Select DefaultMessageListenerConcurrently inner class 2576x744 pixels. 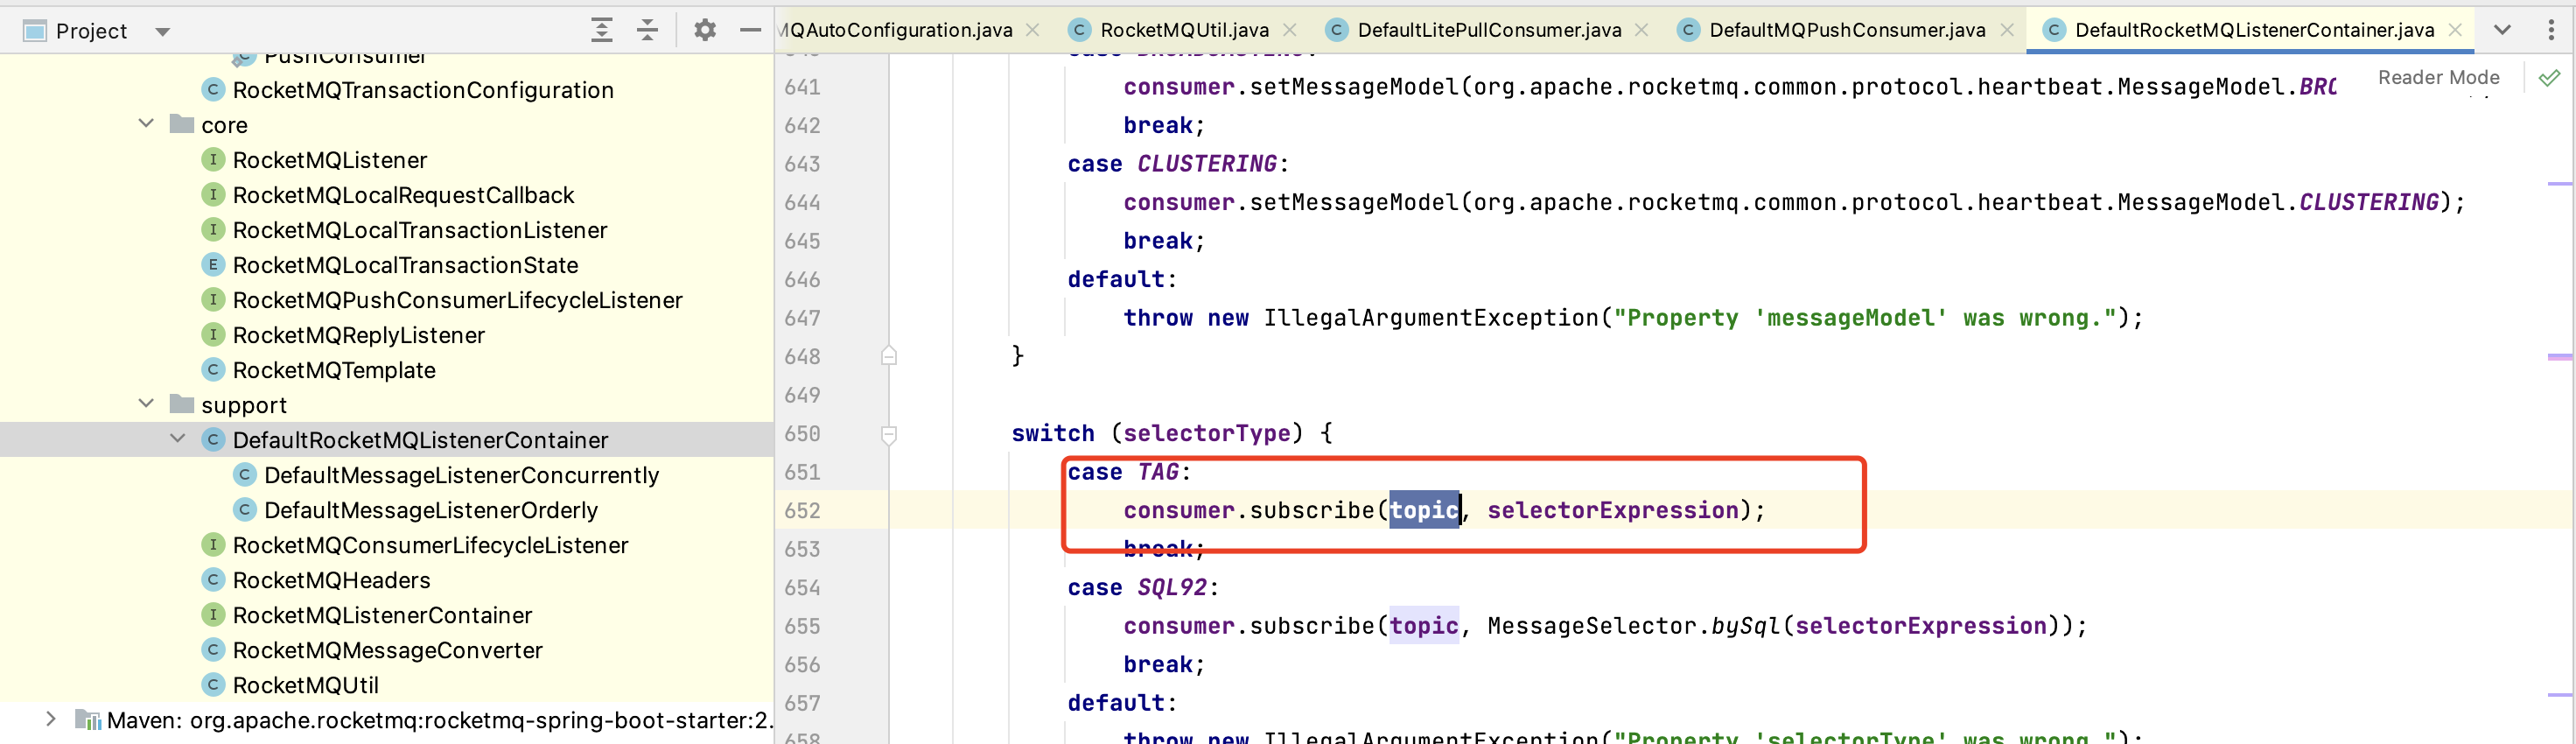click(461, 475)
